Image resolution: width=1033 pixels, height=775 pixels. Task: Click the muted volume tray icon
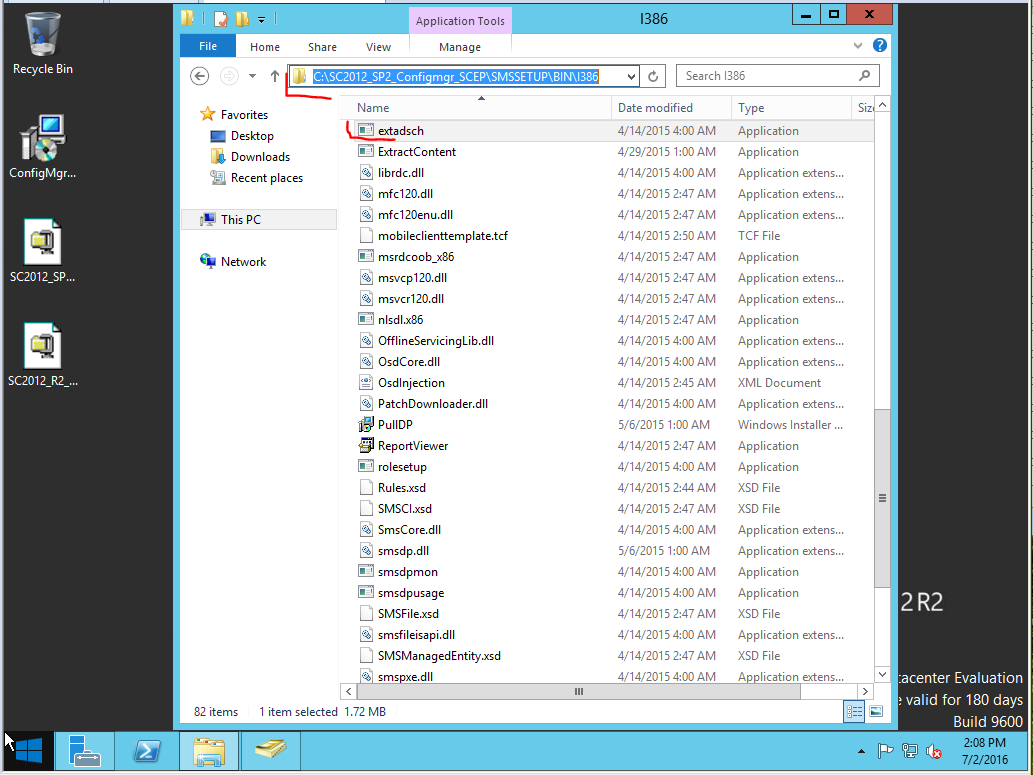coord(934,751)
